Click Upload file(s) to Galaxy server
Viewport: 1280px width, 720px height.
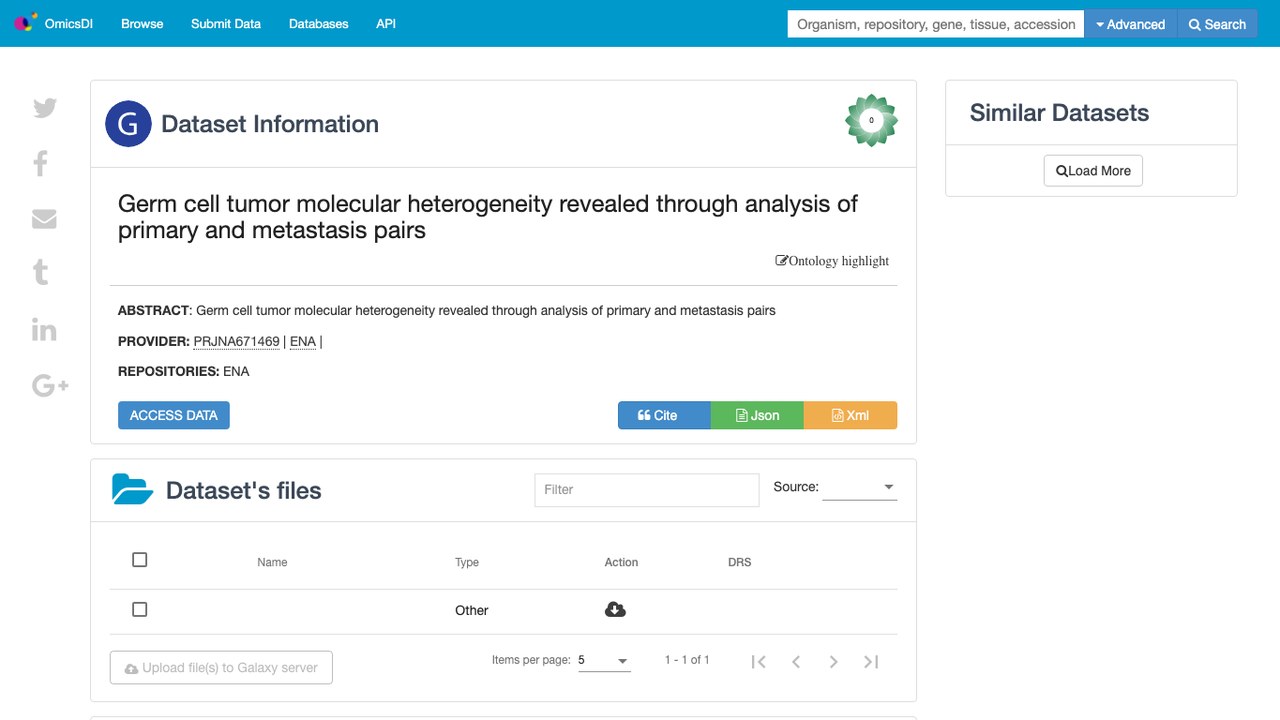(221, 668)
